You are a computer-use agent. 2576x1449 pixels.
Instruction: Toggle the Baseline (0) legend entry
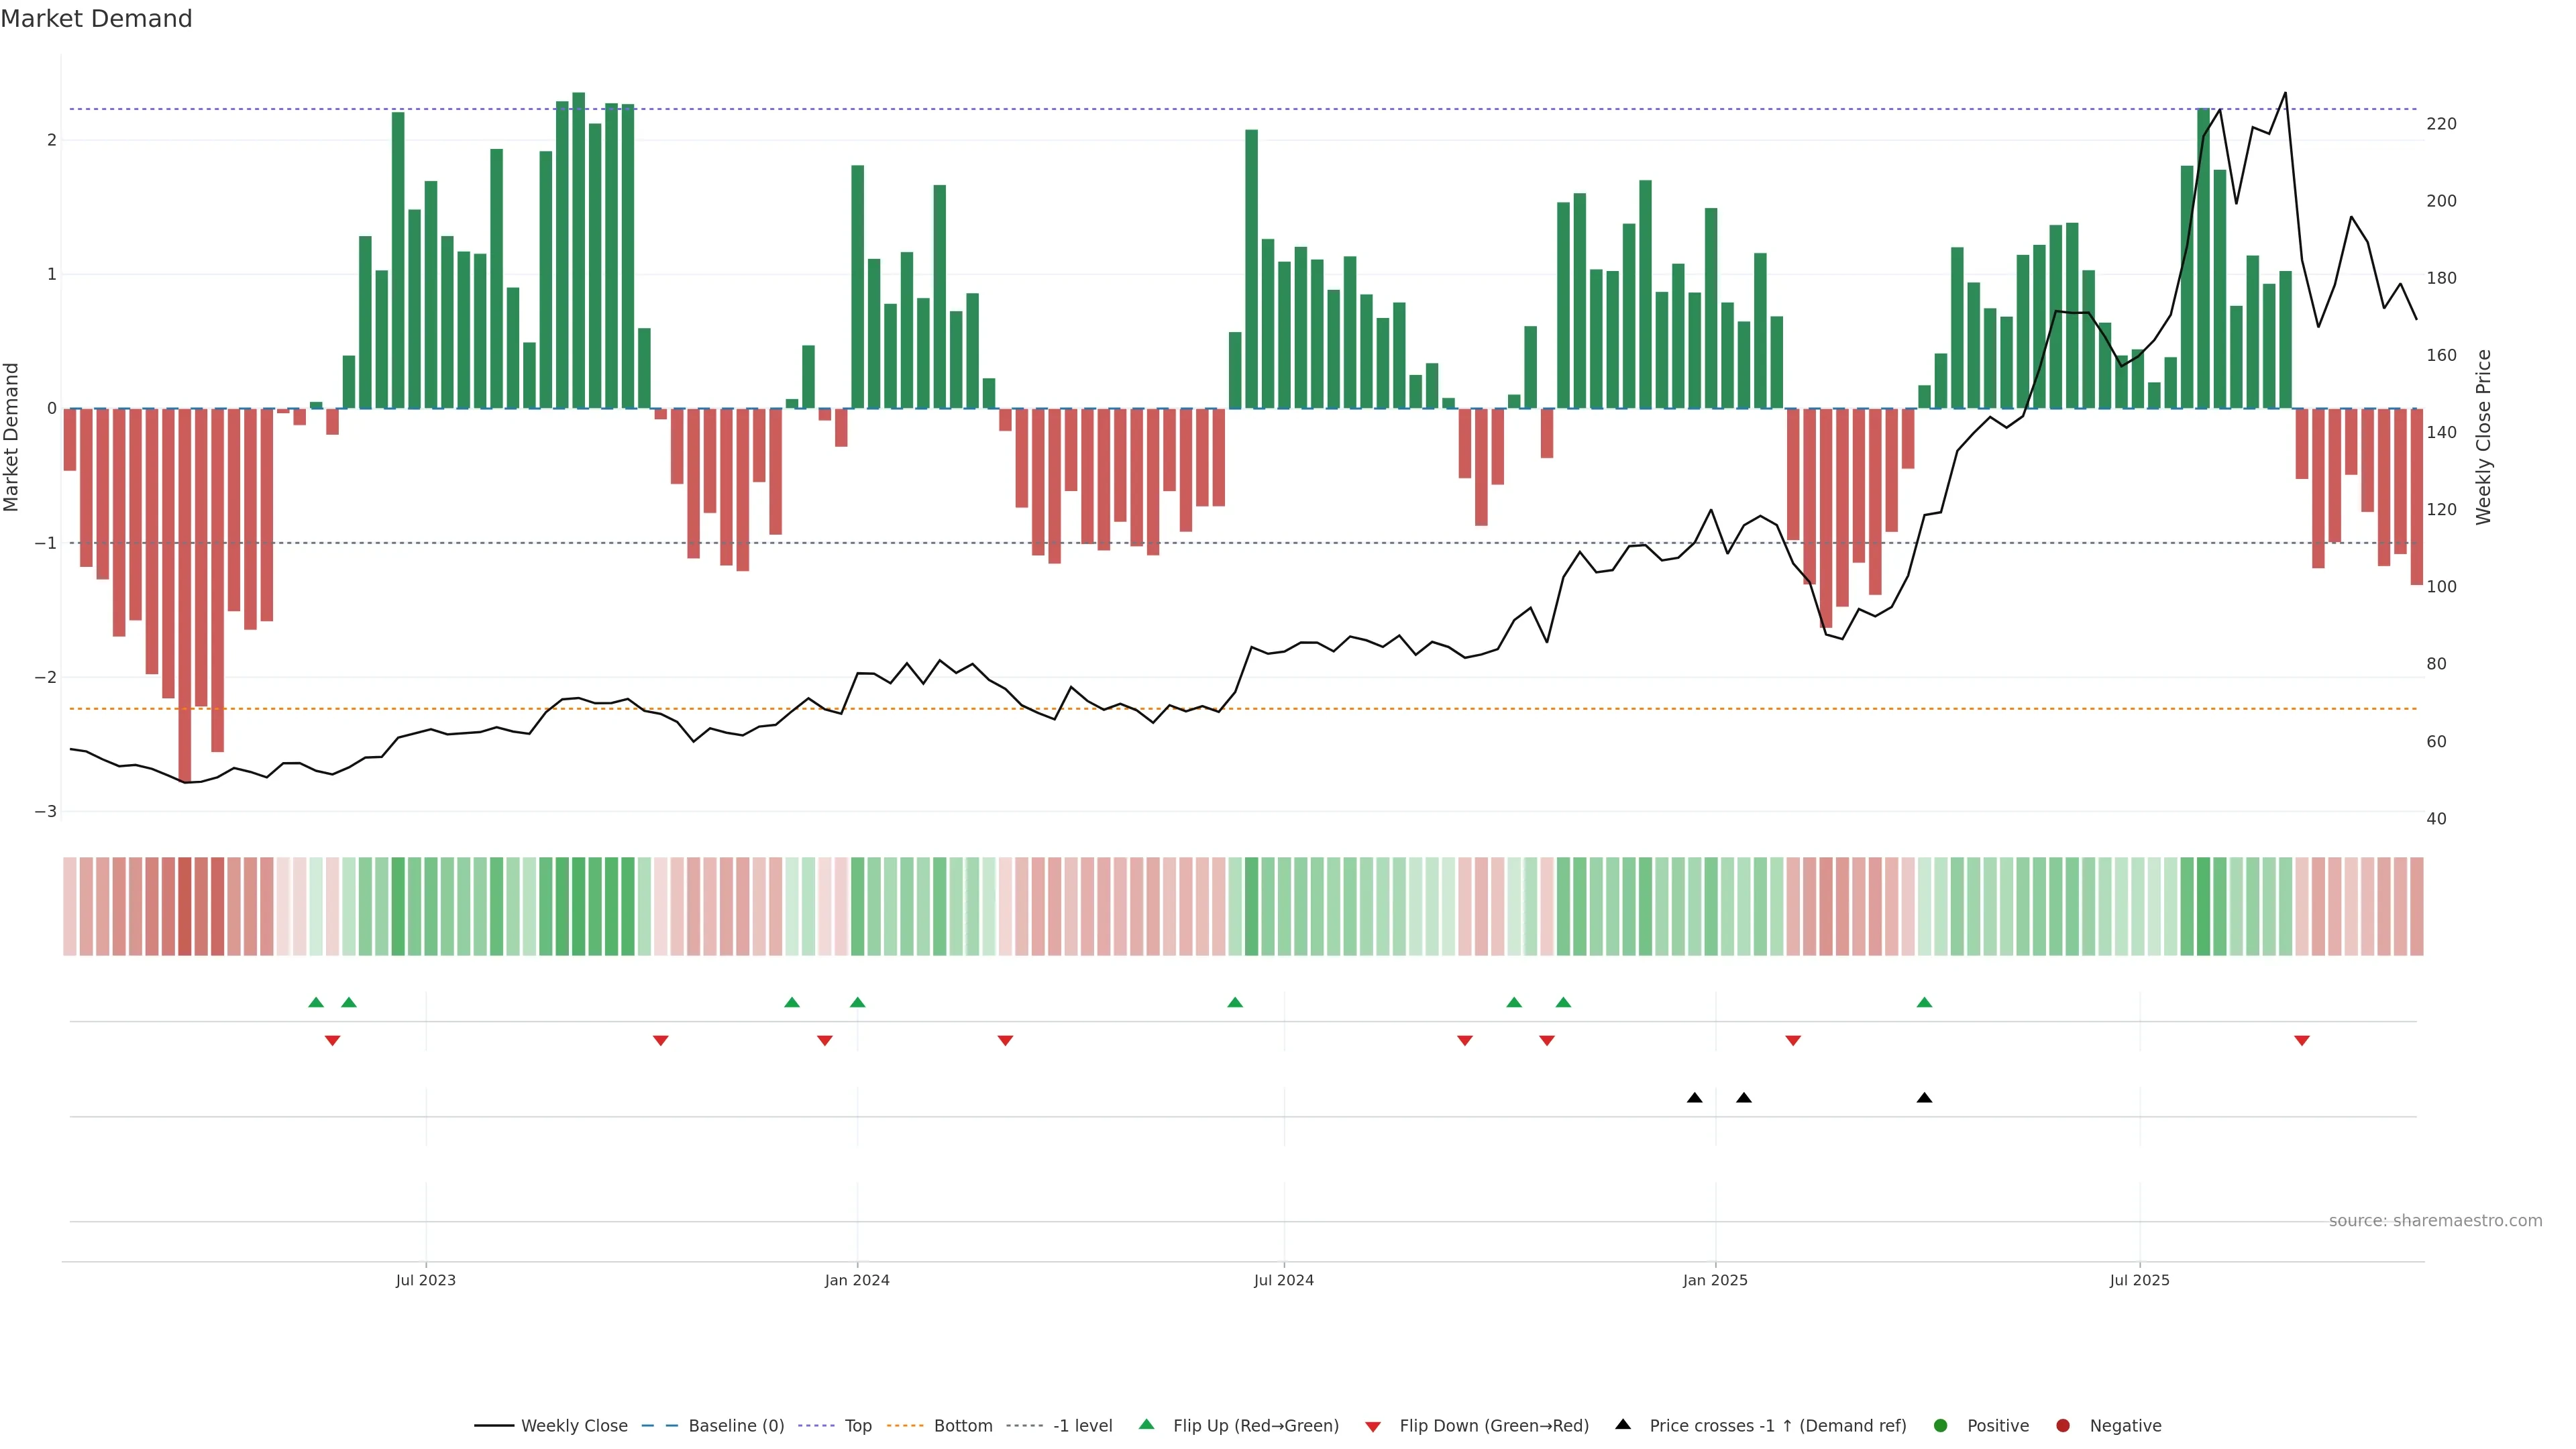pyautogui.click(x=735, y=1426)
